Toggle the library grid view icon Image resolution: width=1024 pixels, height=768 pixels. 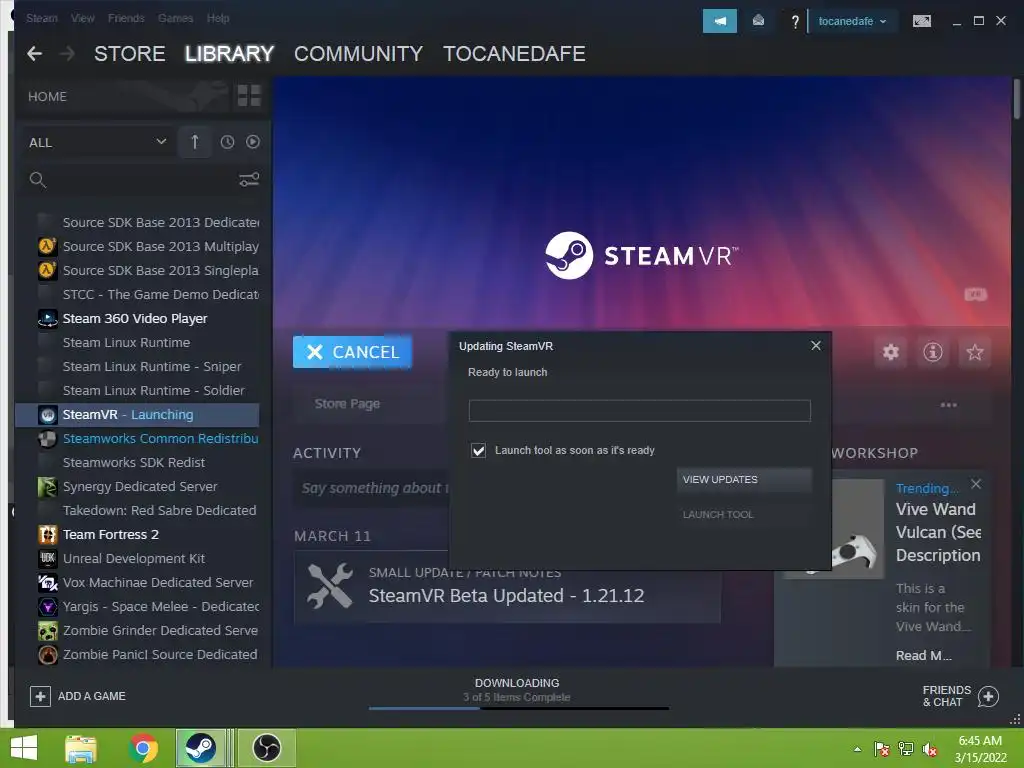[x=249, y=95]
